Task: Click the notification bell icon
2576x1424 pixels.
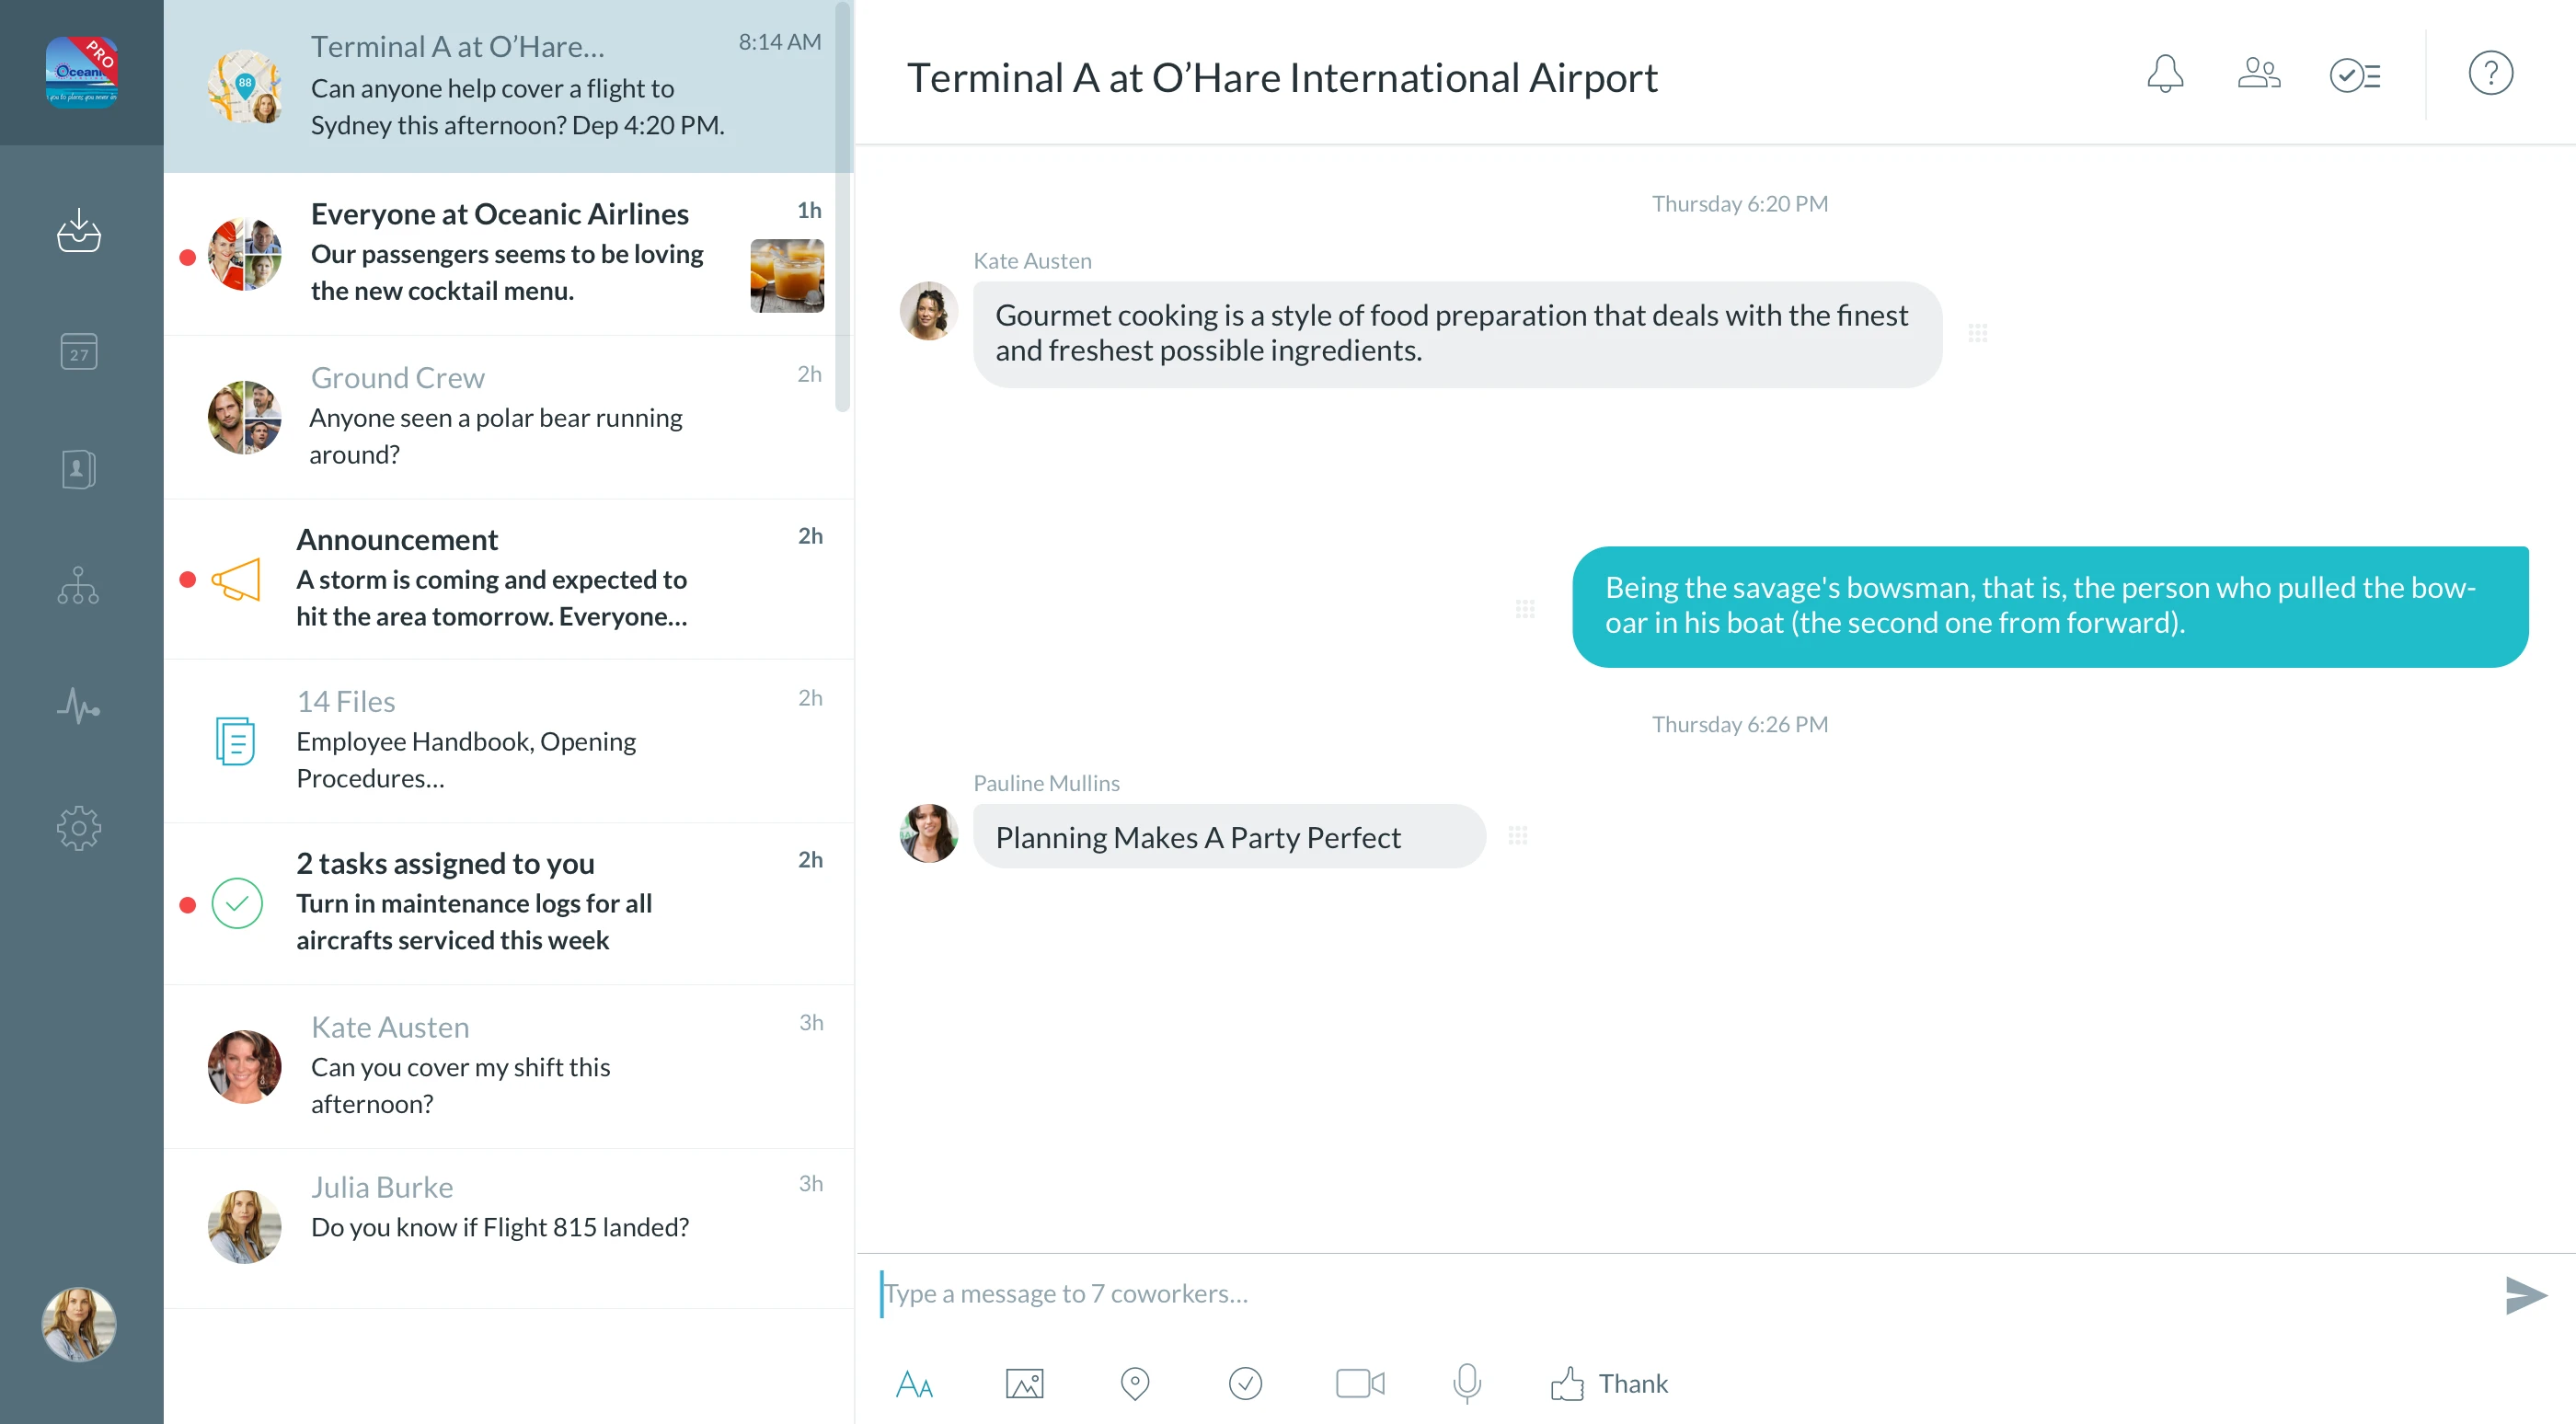Action: click(2164, 74)
